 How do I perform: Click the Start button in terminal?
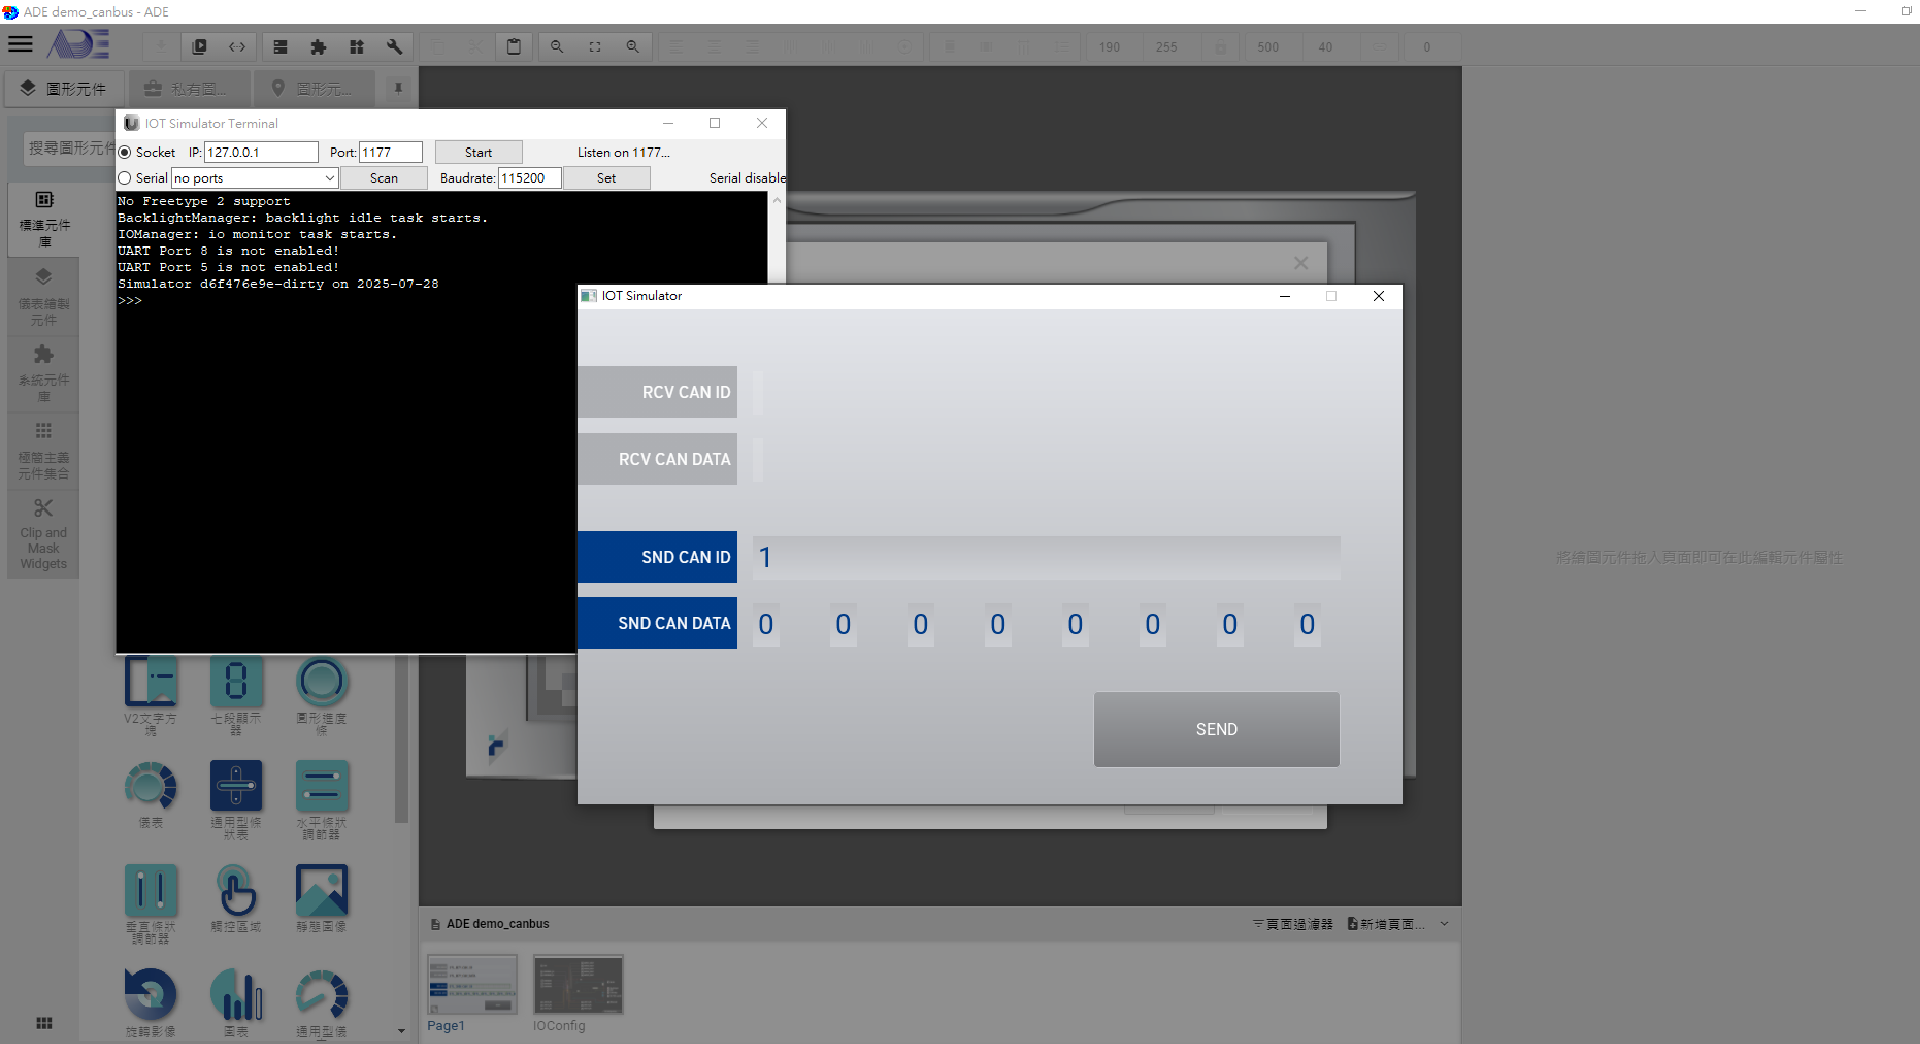[478, 152]
